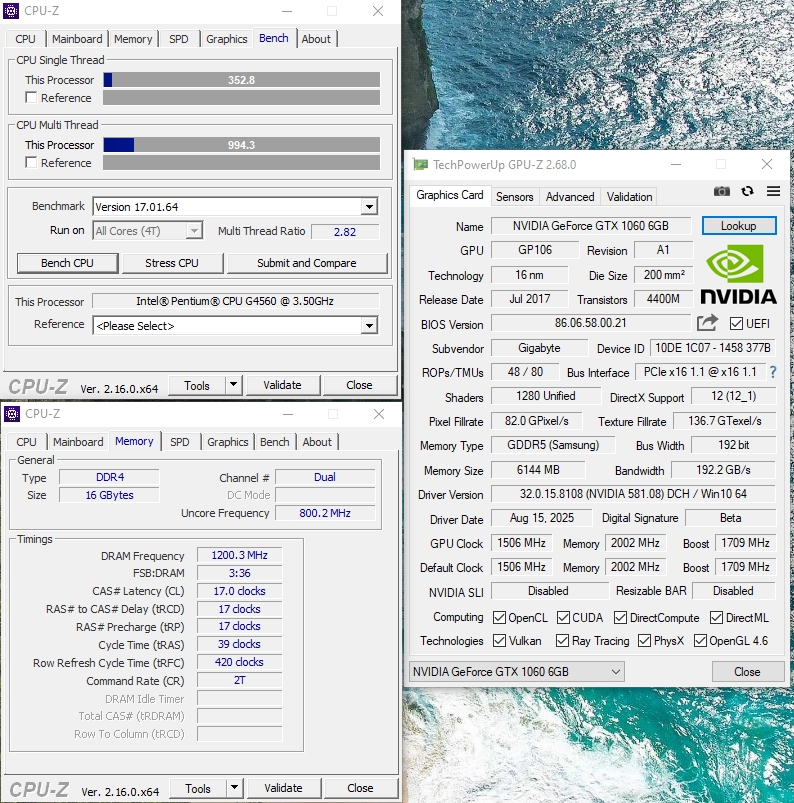Screen dimensions: 794x803
Task: Click the GPU-Z title bar app icon
Action: click(420, 164)
